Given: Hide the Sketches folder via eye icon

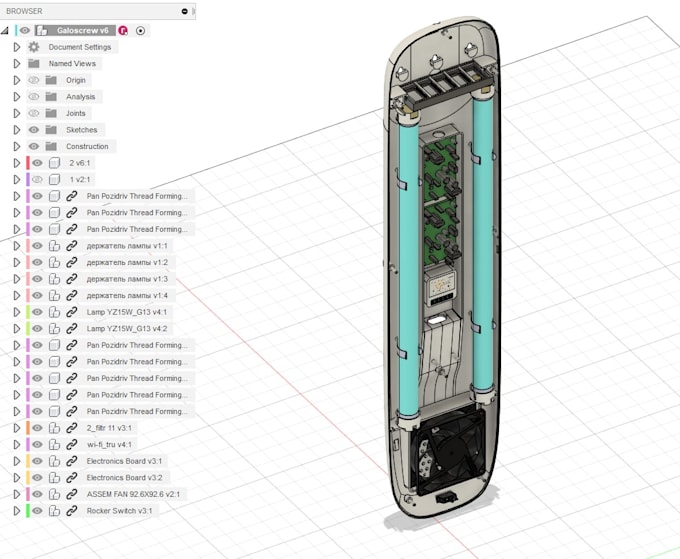Looking at the screenshot, I should pos(34,130).
